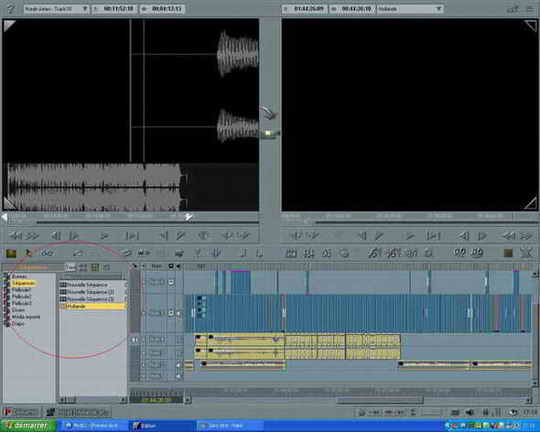The width and height of the screenshot is (540, 432).
Task: Play the sequence in the master viewer
Action: pos(410,236)
